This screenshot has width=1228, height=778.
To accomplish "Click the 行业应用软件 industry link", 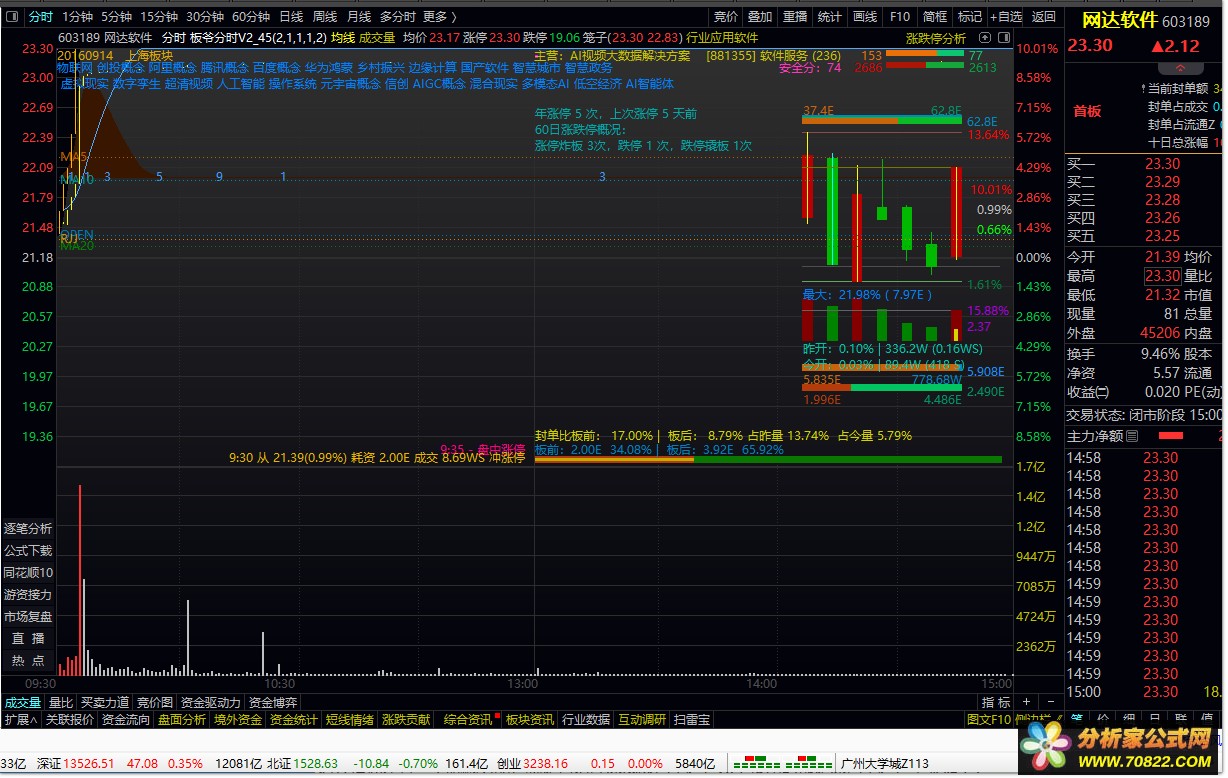I will coord(722,37).
